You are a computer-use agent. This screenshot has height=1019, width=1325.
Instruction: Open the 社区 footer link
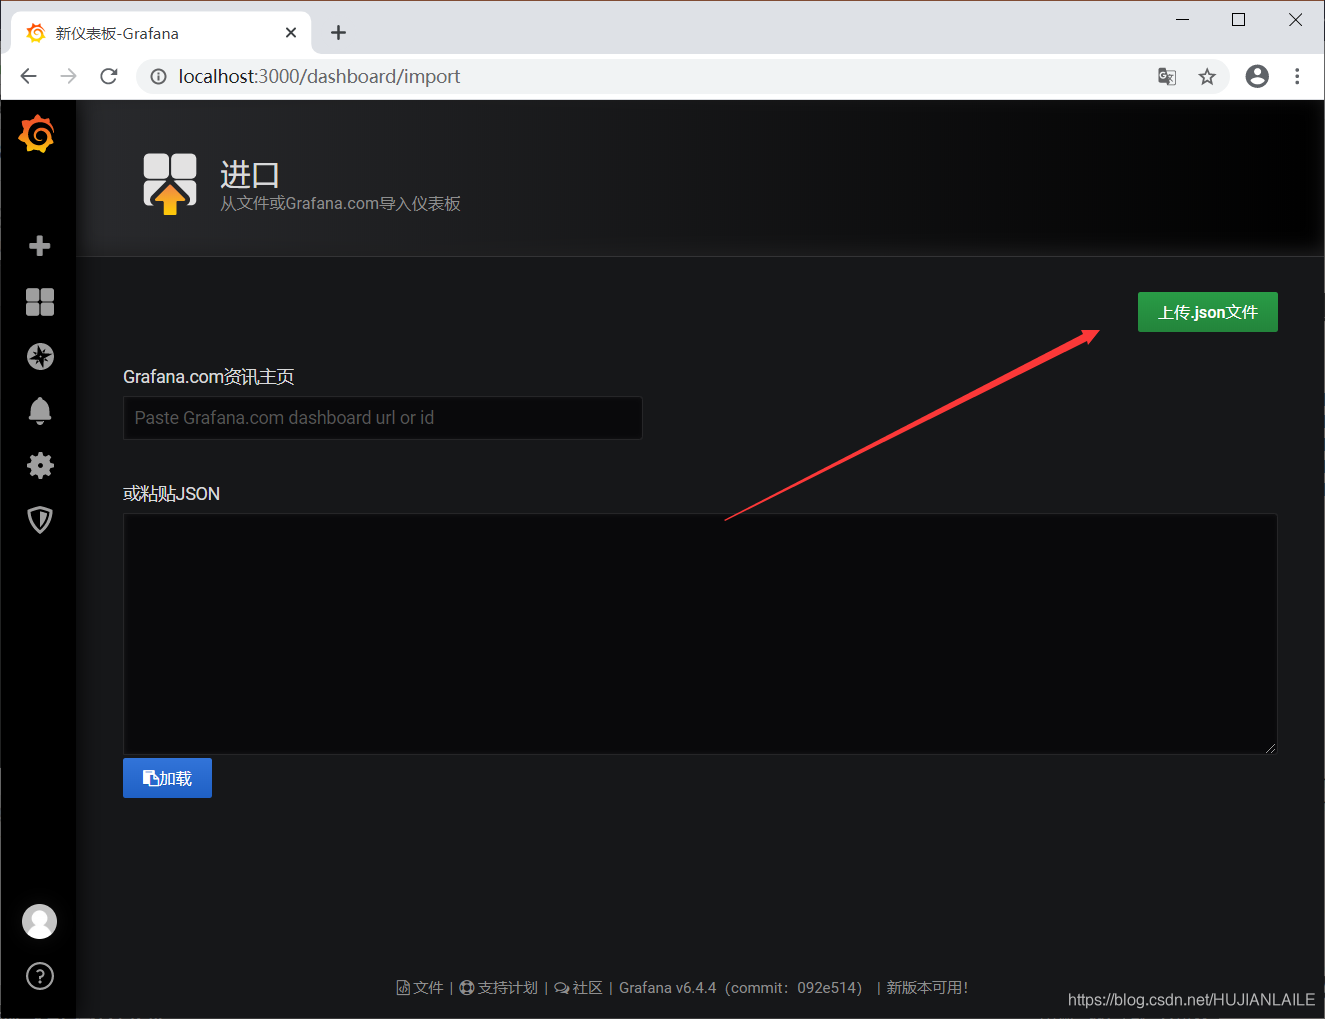pyautogui.click(x=579, y=988)
